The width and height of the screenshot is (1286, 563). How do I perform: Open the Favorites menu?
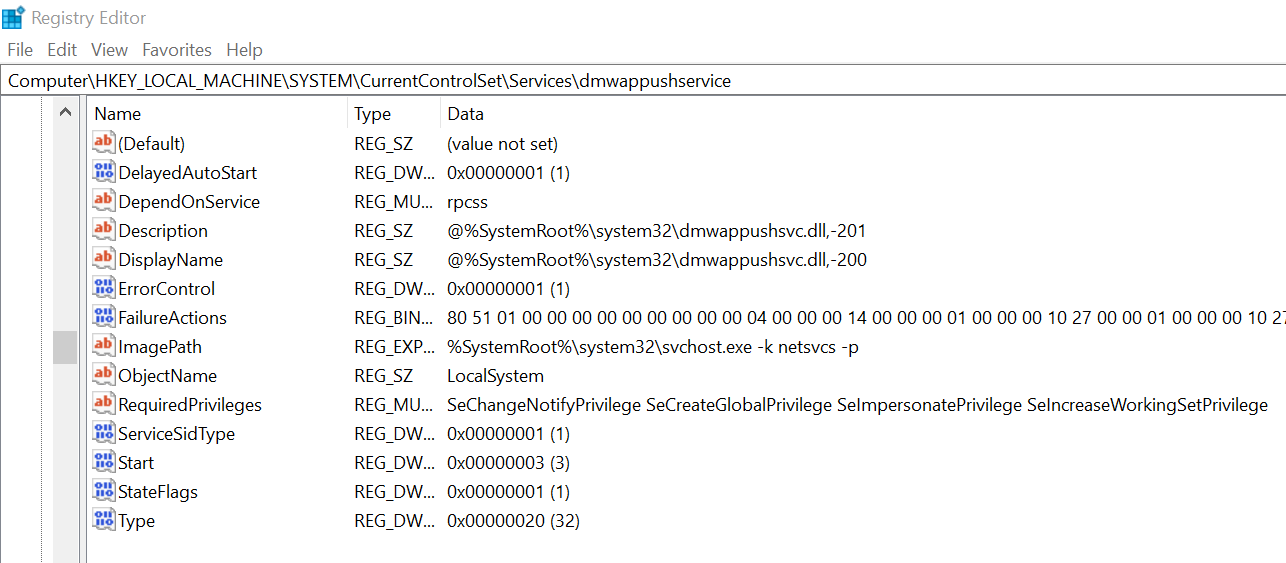click(x=177, y=50)
